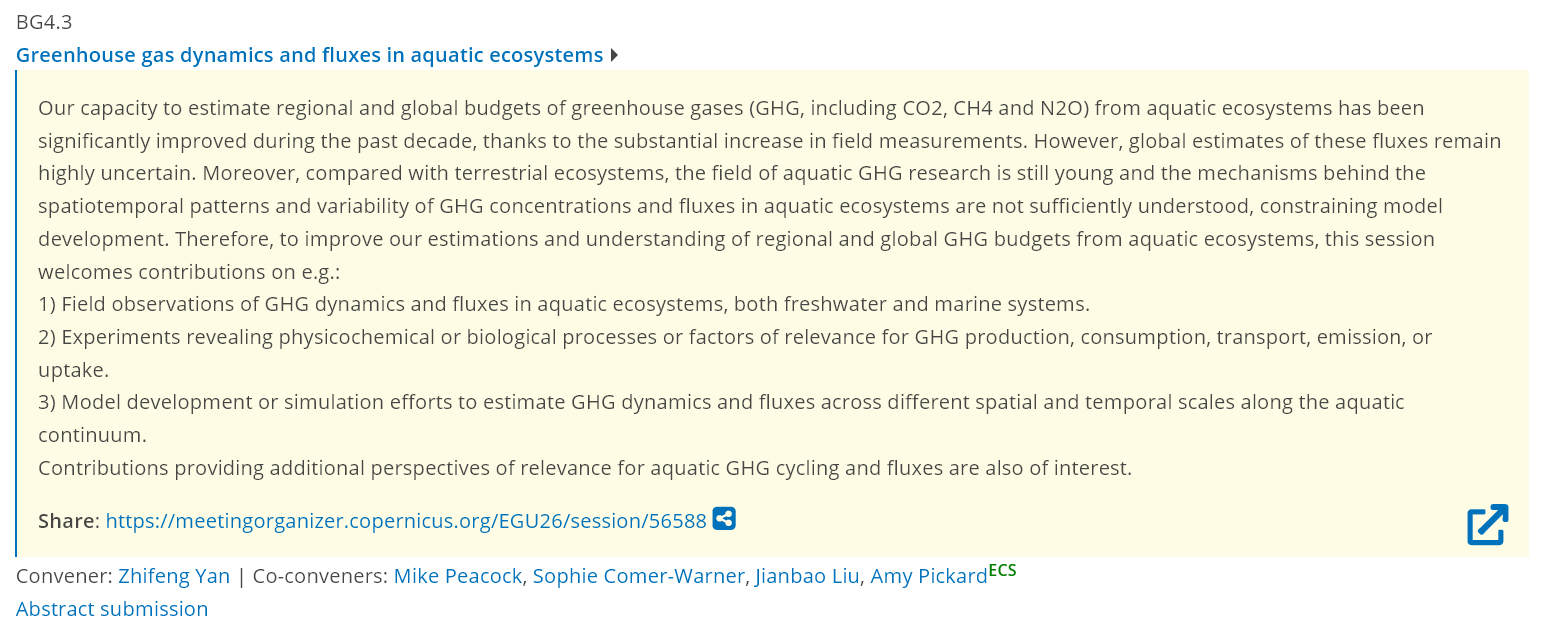The image size is (1550, 638).
Task: Follow the meetingorganizer.copernicus.org session URL
Action: click(x=405, y=521)
